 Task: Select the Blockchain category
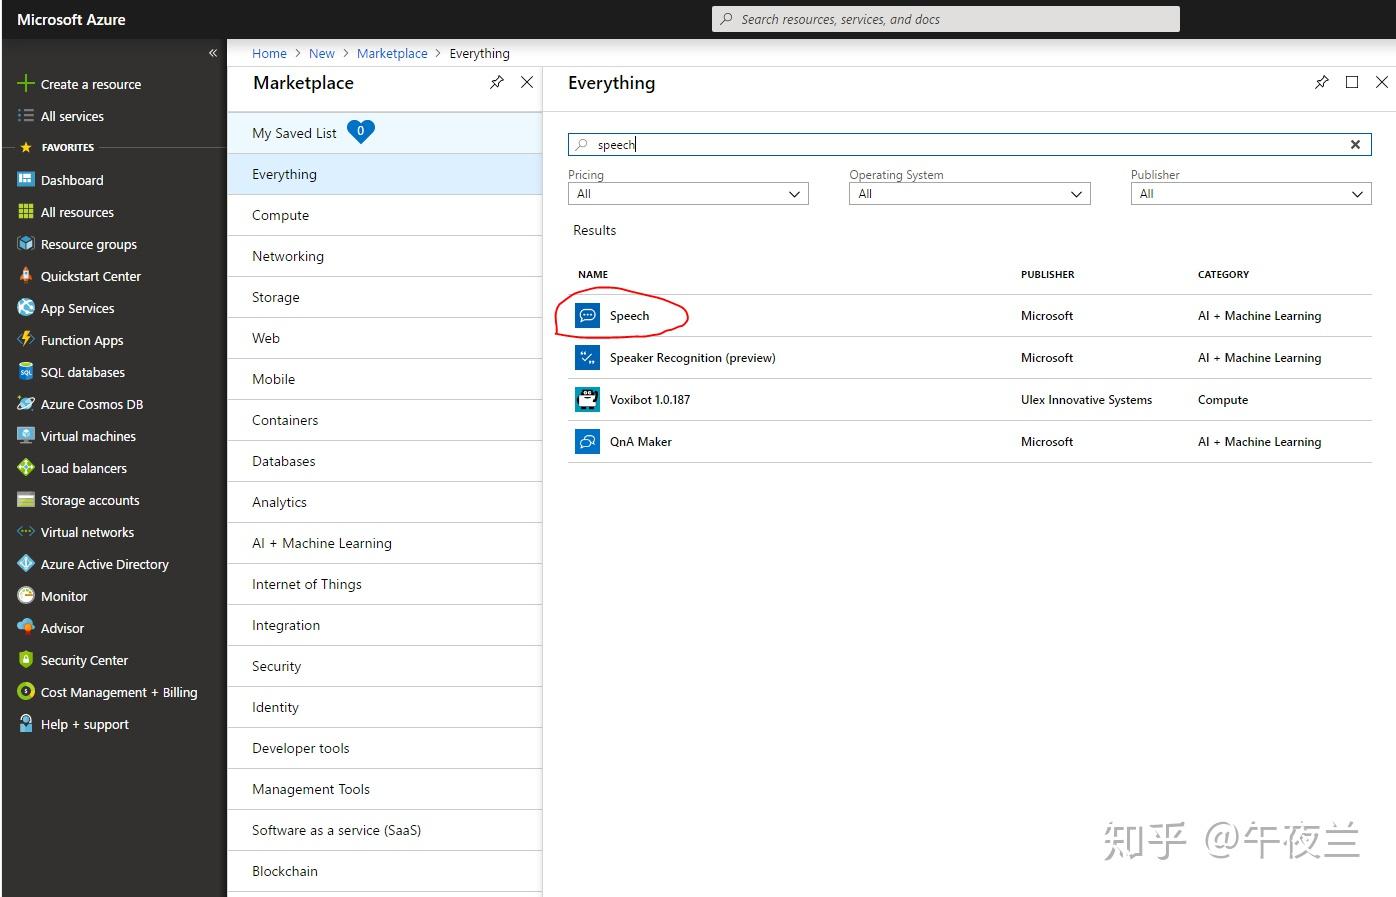[x=385, y=871]
